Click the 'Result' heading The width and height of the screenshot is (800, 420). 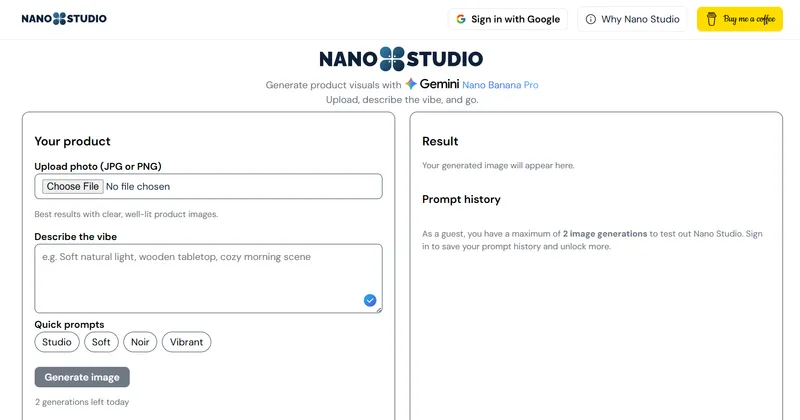(440, 141)
